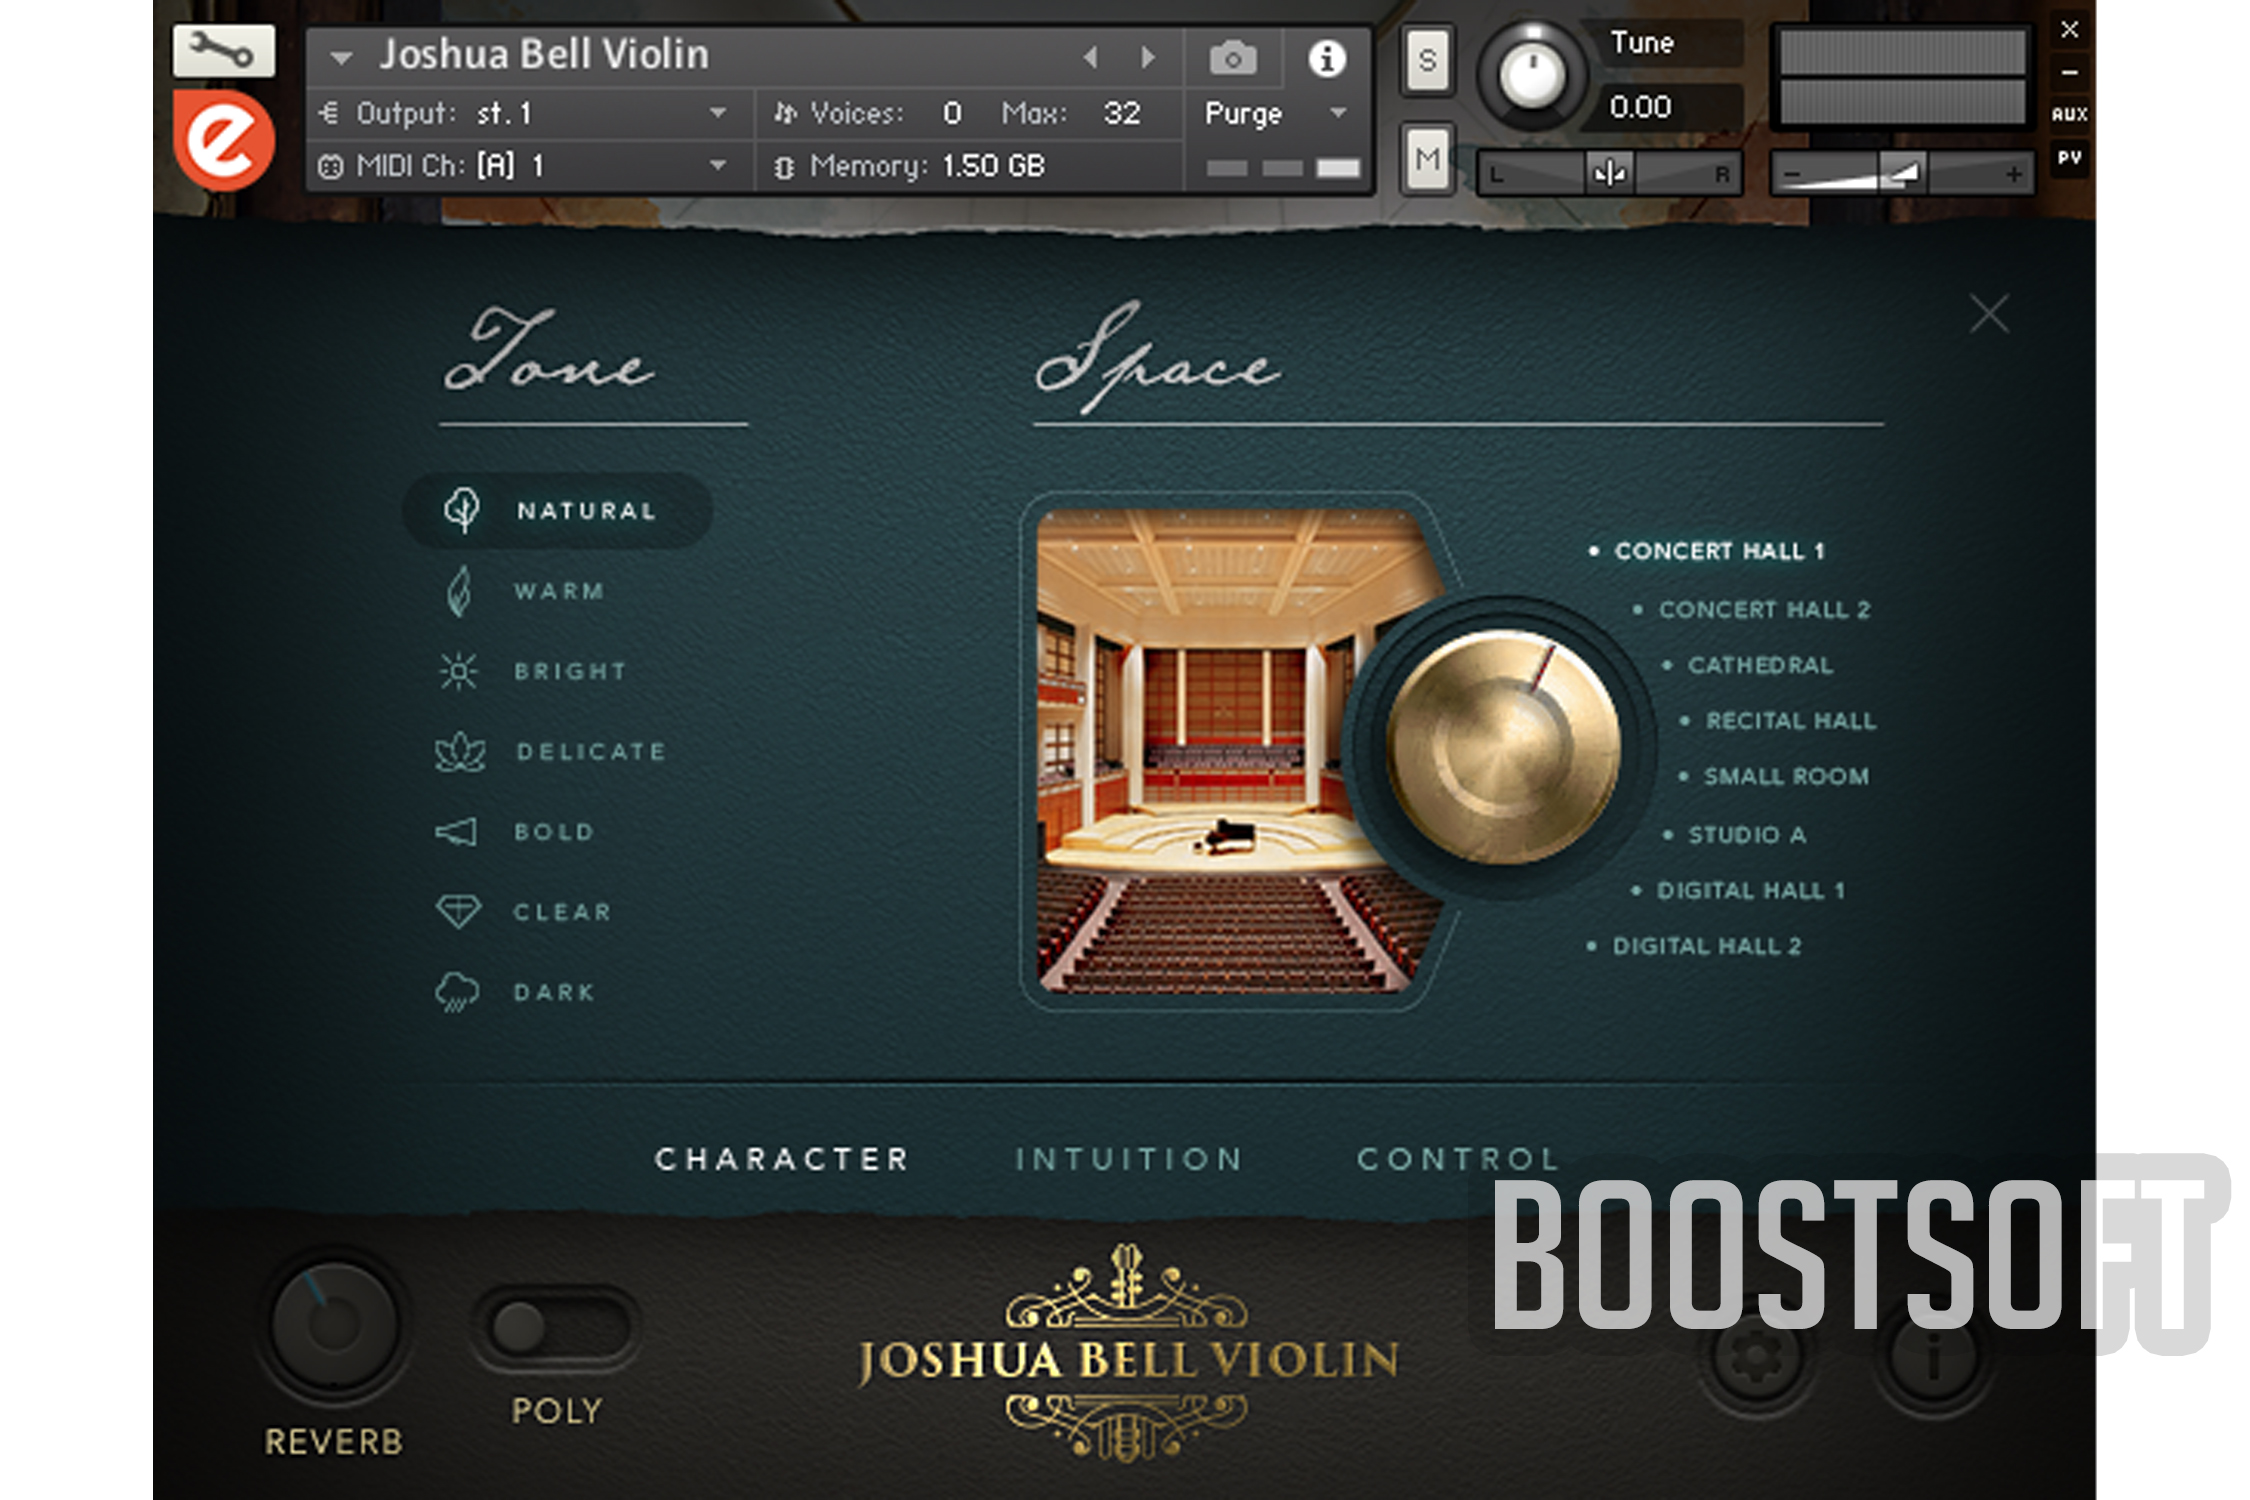Viewport: 2250px width, 1500px height.
Task: Switch to the Control tab
Action: click(x=1457, y=1159)
